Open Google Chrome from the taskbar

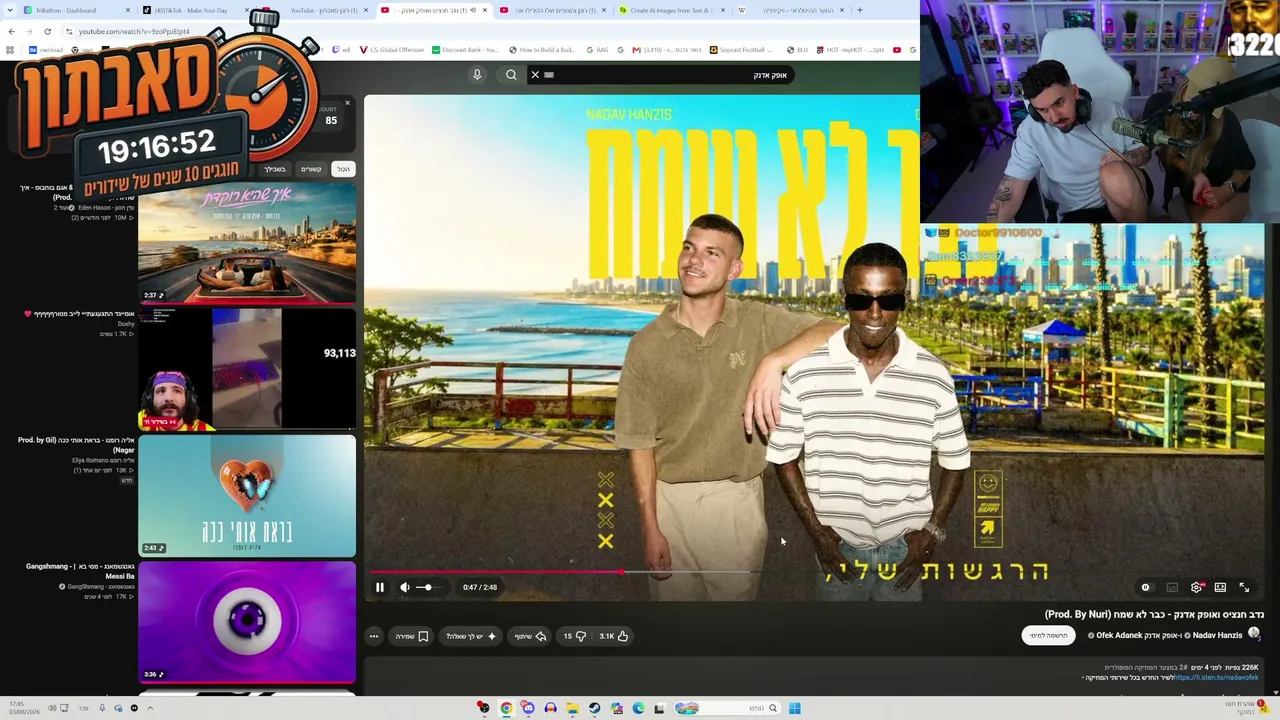(x=506, y=708)
